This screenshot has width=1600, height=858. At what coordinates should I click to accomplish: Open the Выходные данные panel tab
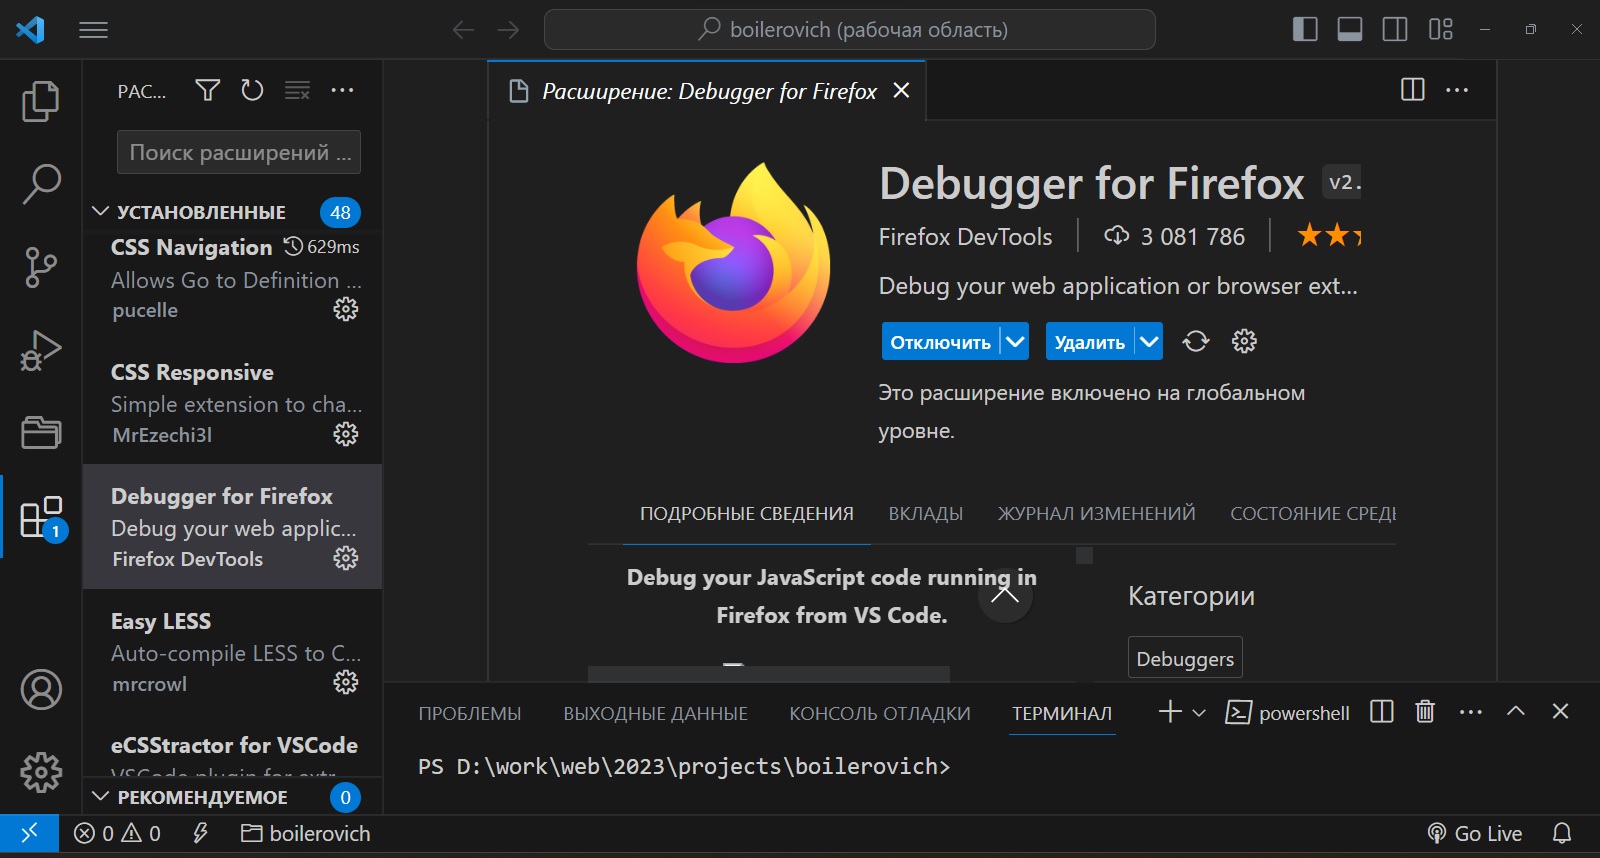click(655, 713)
